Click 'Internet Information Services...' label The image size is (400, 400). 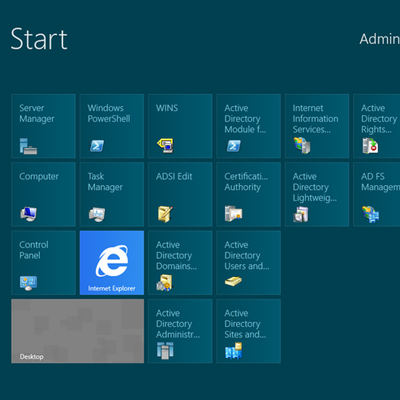point(315,119)
